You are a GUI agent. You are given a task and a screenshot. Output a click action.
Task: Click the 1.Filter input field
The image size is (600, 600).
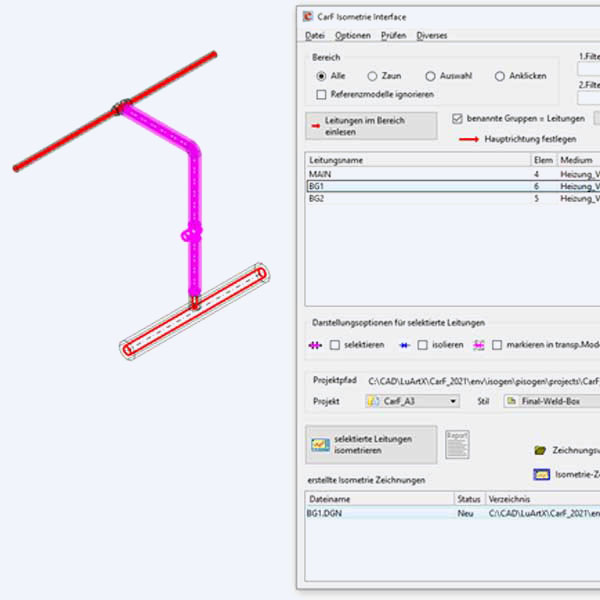(589, 69)
